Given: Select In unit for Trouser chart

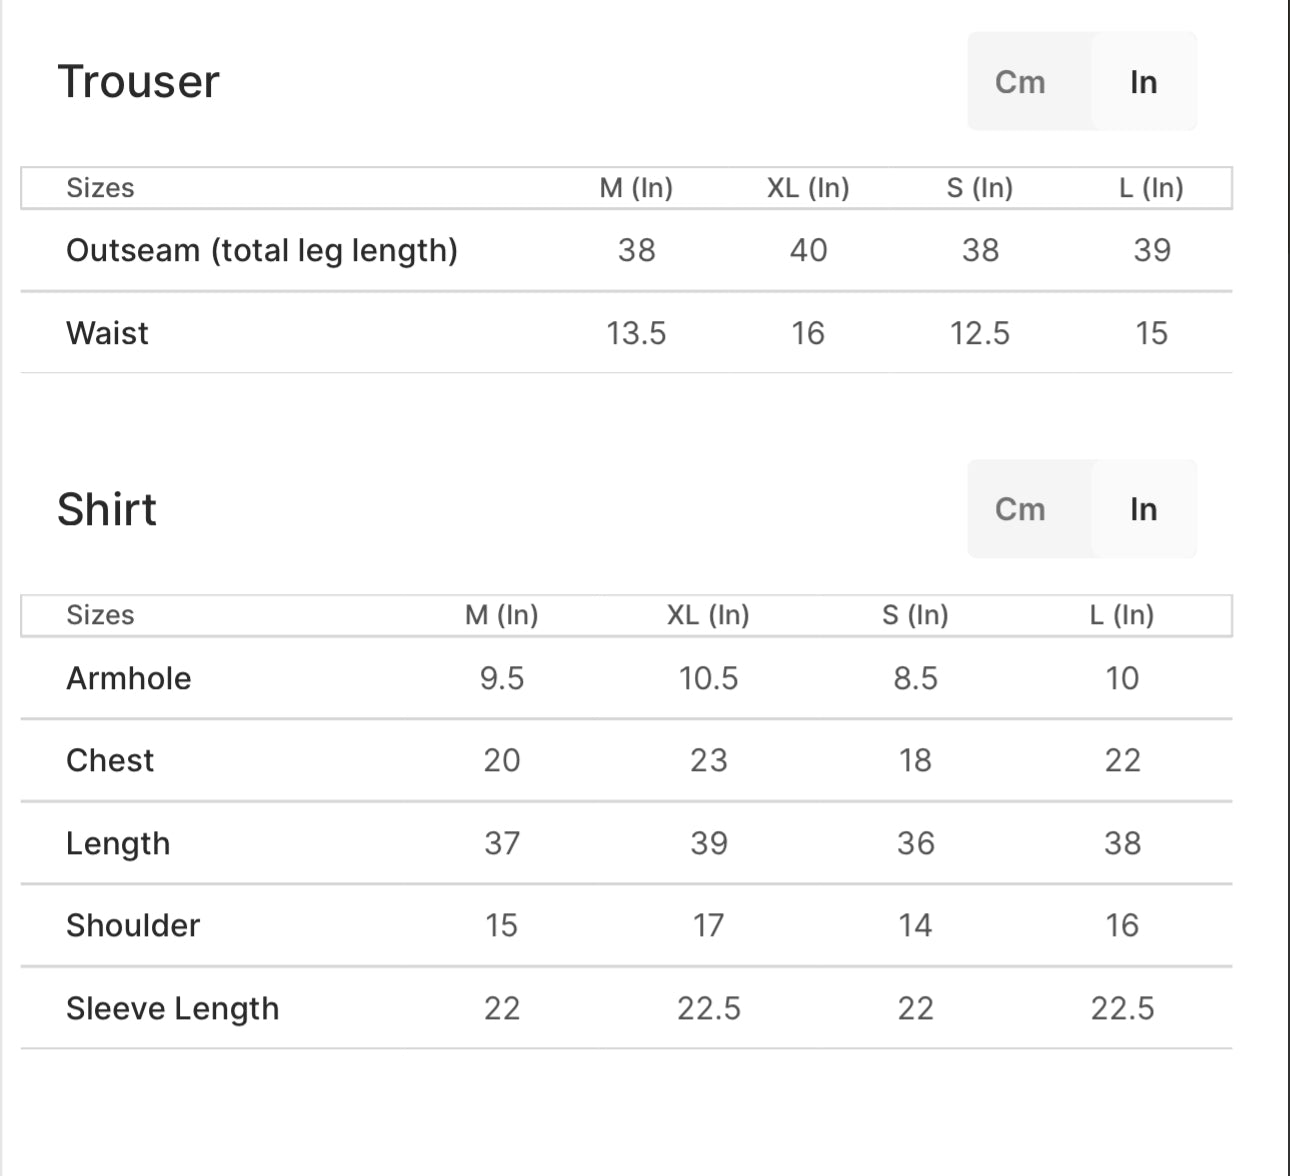Looking at the screenshot, I should [1143, 82].
